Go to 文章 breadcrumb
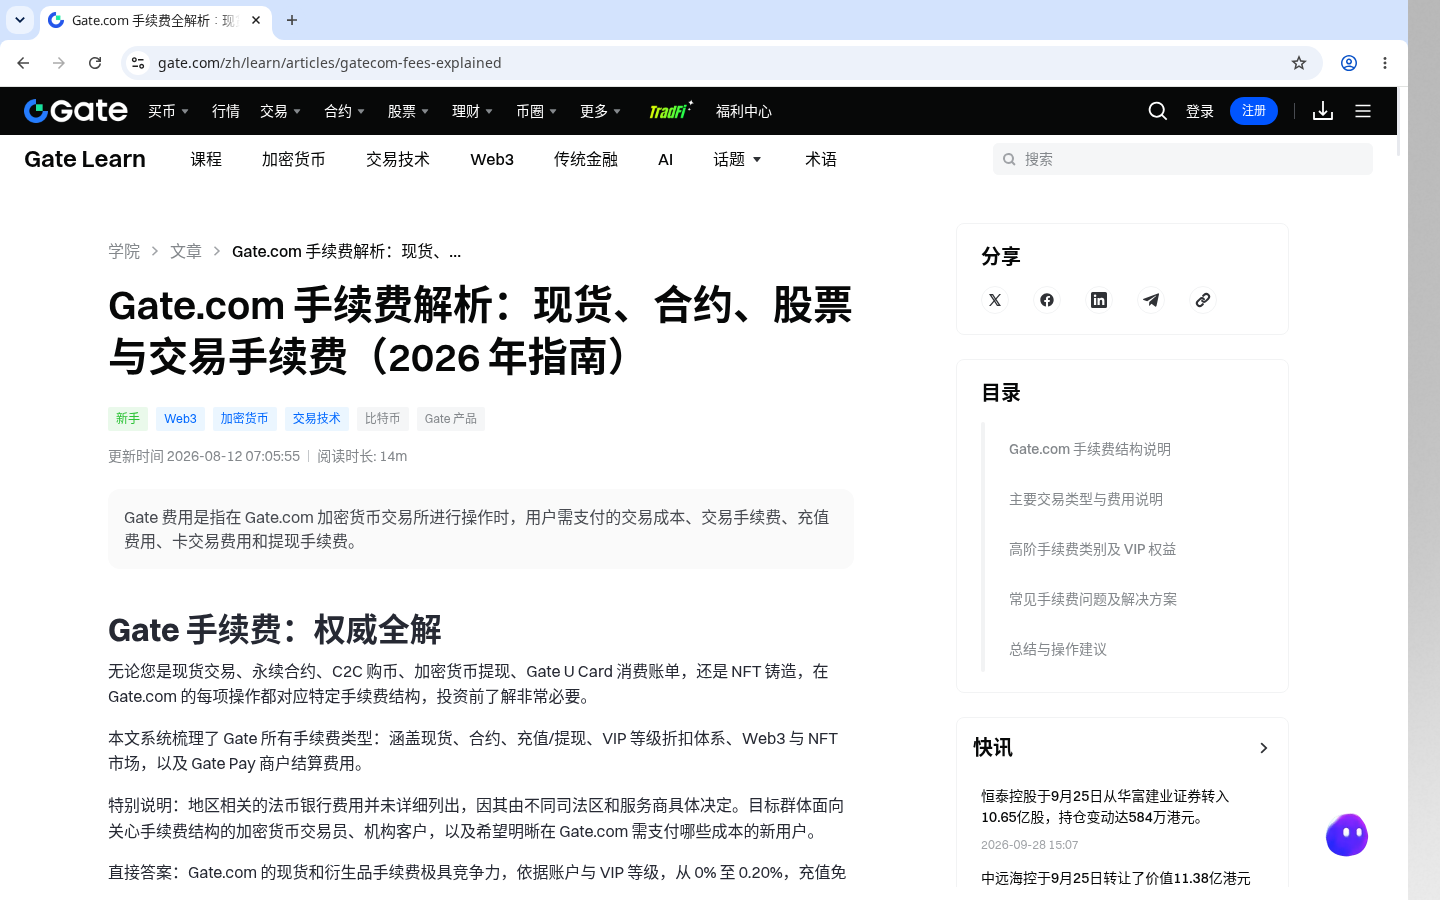 pos(186,251)
